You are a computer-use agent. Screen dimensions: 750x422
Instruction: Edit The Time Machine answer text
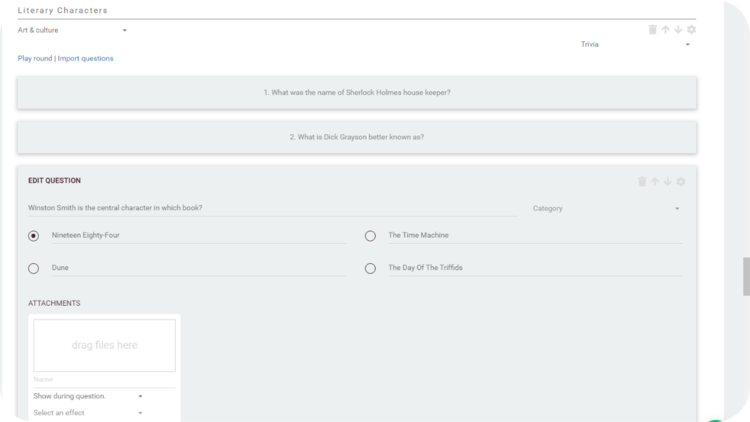pos(536,235)
